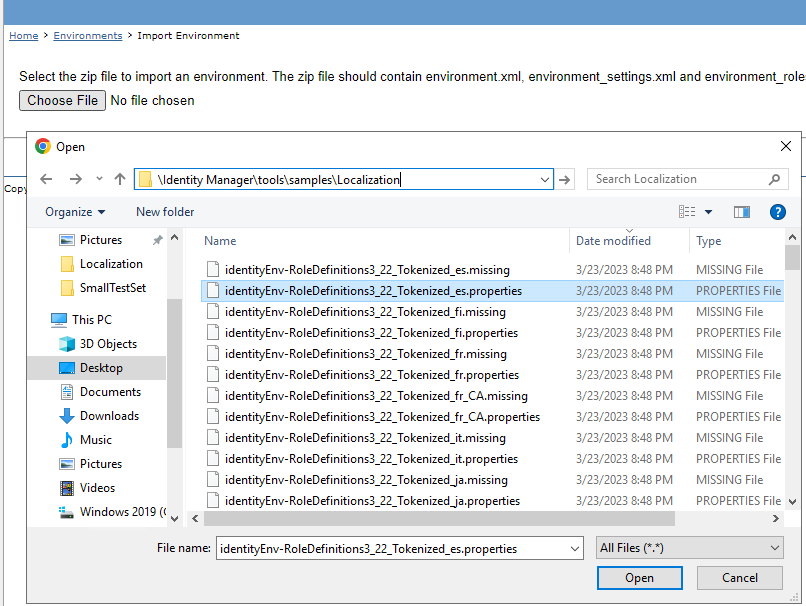Click horizontal scrollbar right arrow
The width and height of the screenshot is (806, 606).
(775, 519)
